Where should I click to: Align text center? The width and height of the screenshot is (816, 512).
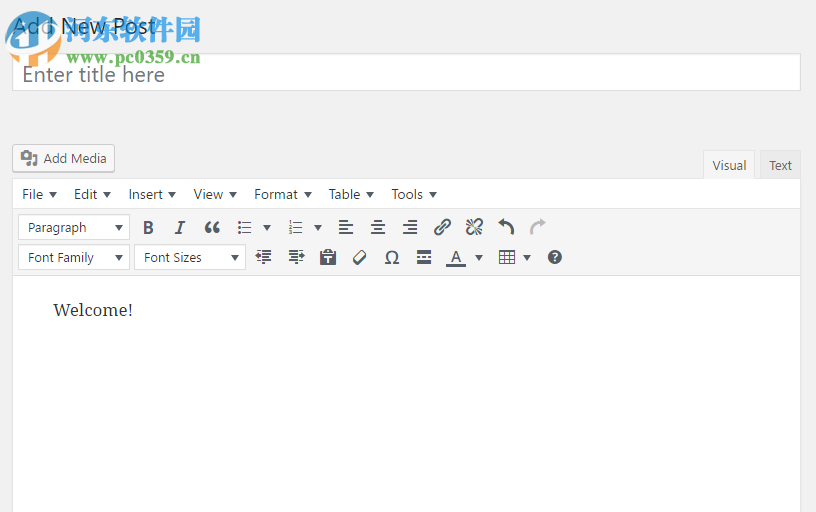click(x=378, y=227)
